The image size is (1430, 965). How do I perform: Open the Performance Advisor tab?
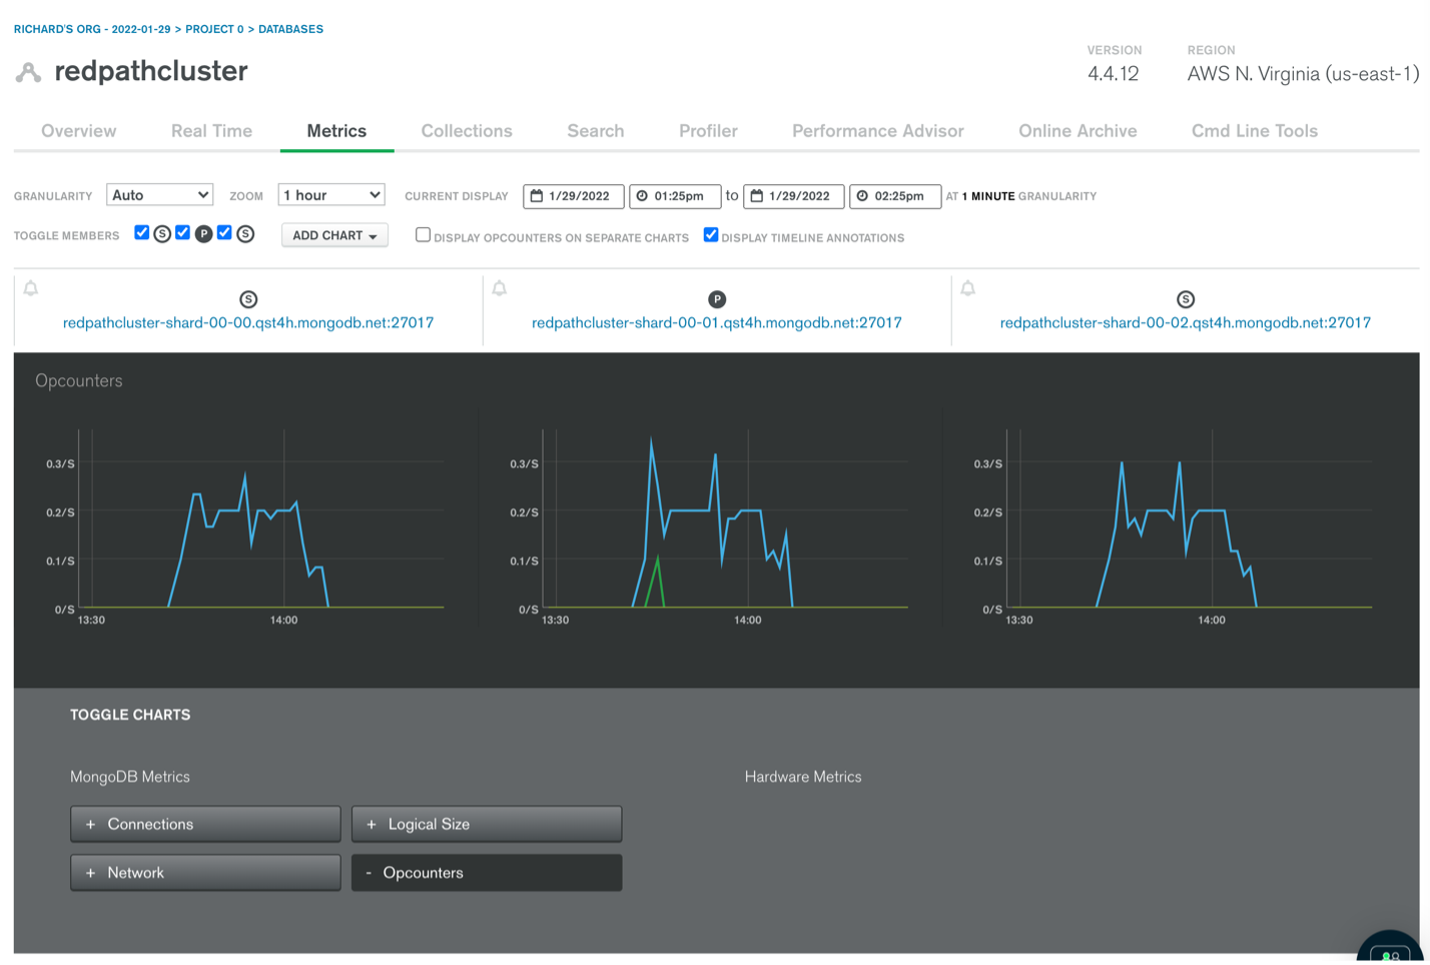pyautogui.click(x=877, y=131)
